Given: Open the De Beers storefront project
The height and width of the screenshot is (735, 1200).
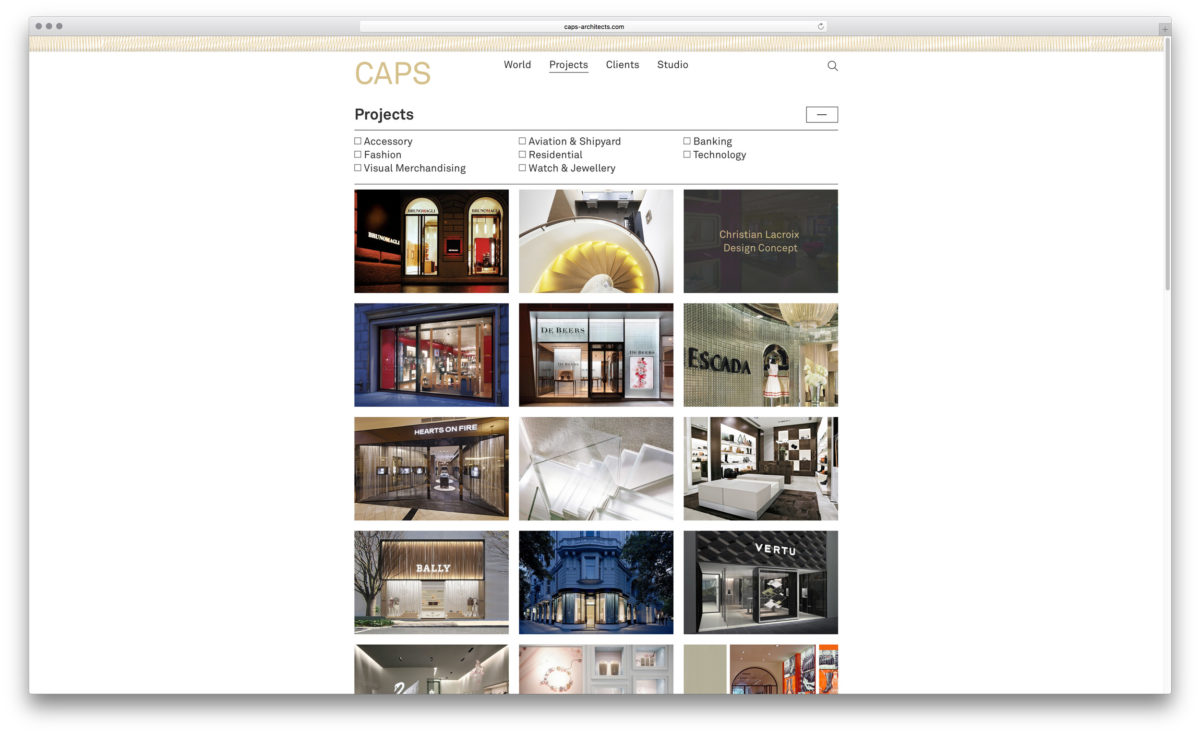Looking at the screenshot, I should 595,355.
